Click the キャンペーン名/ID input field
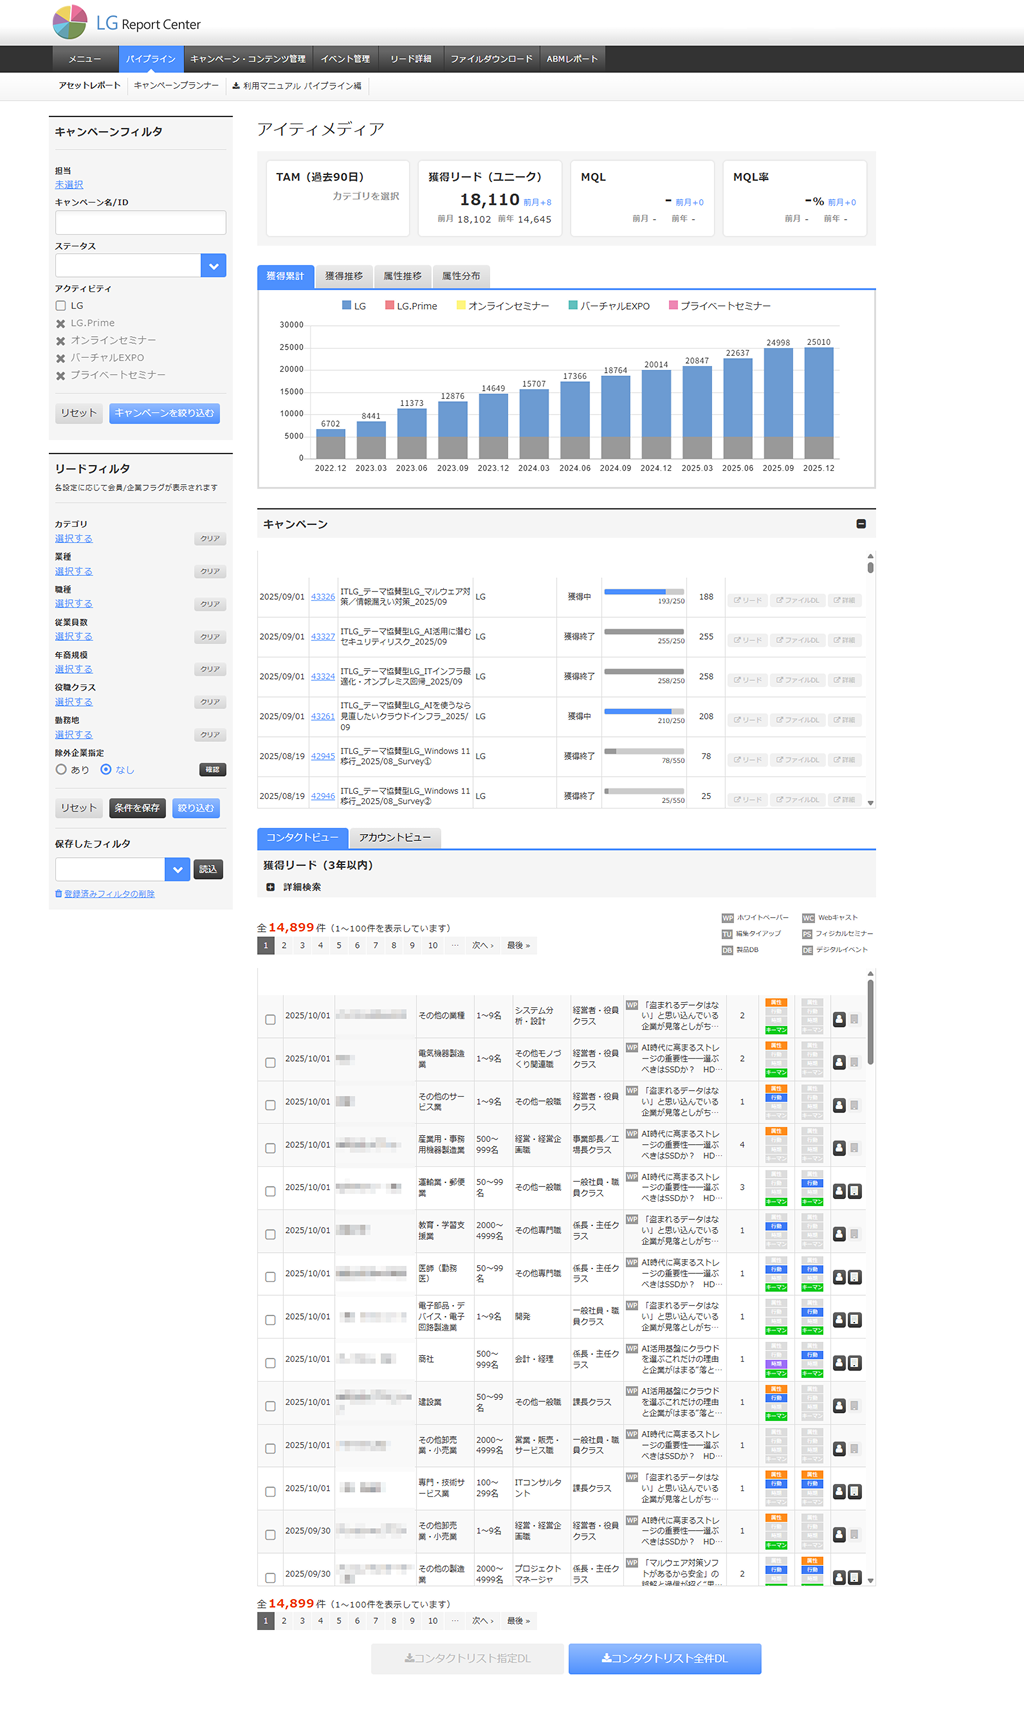 point(140,222)
